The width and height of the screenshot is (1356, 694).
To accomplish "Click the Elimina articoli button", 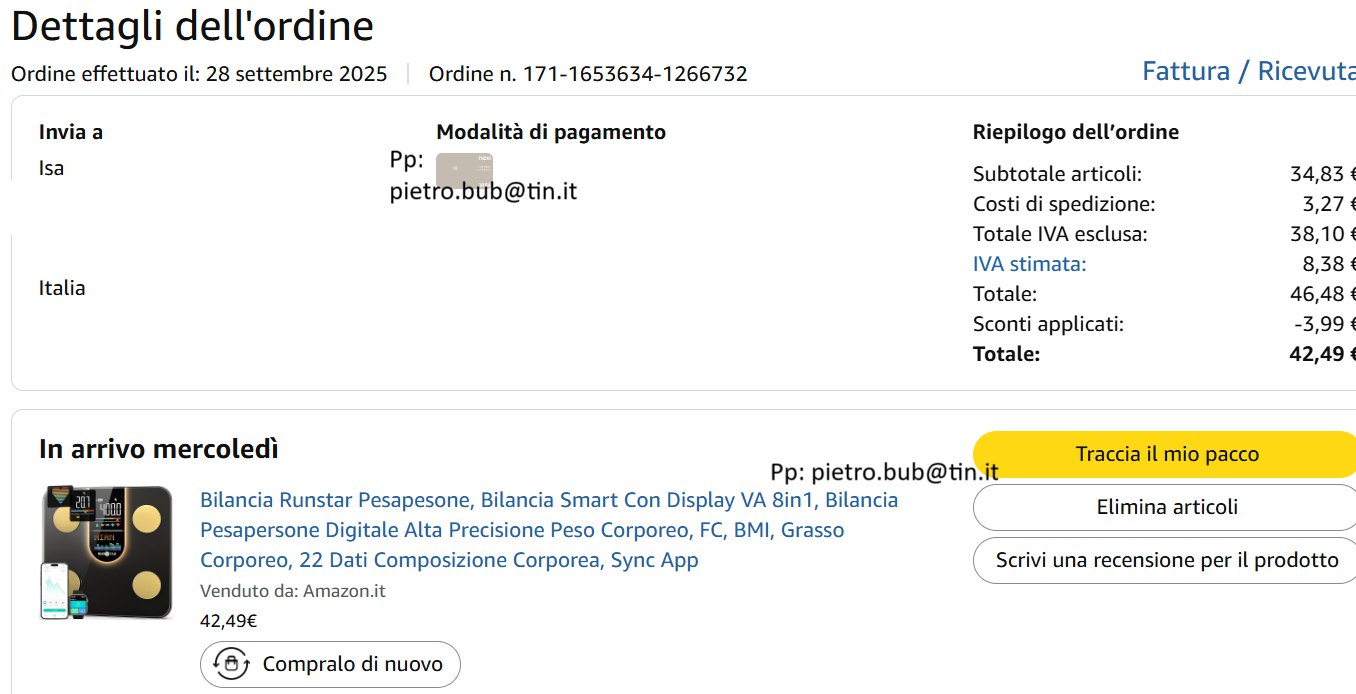I will tap(1166, 507).
